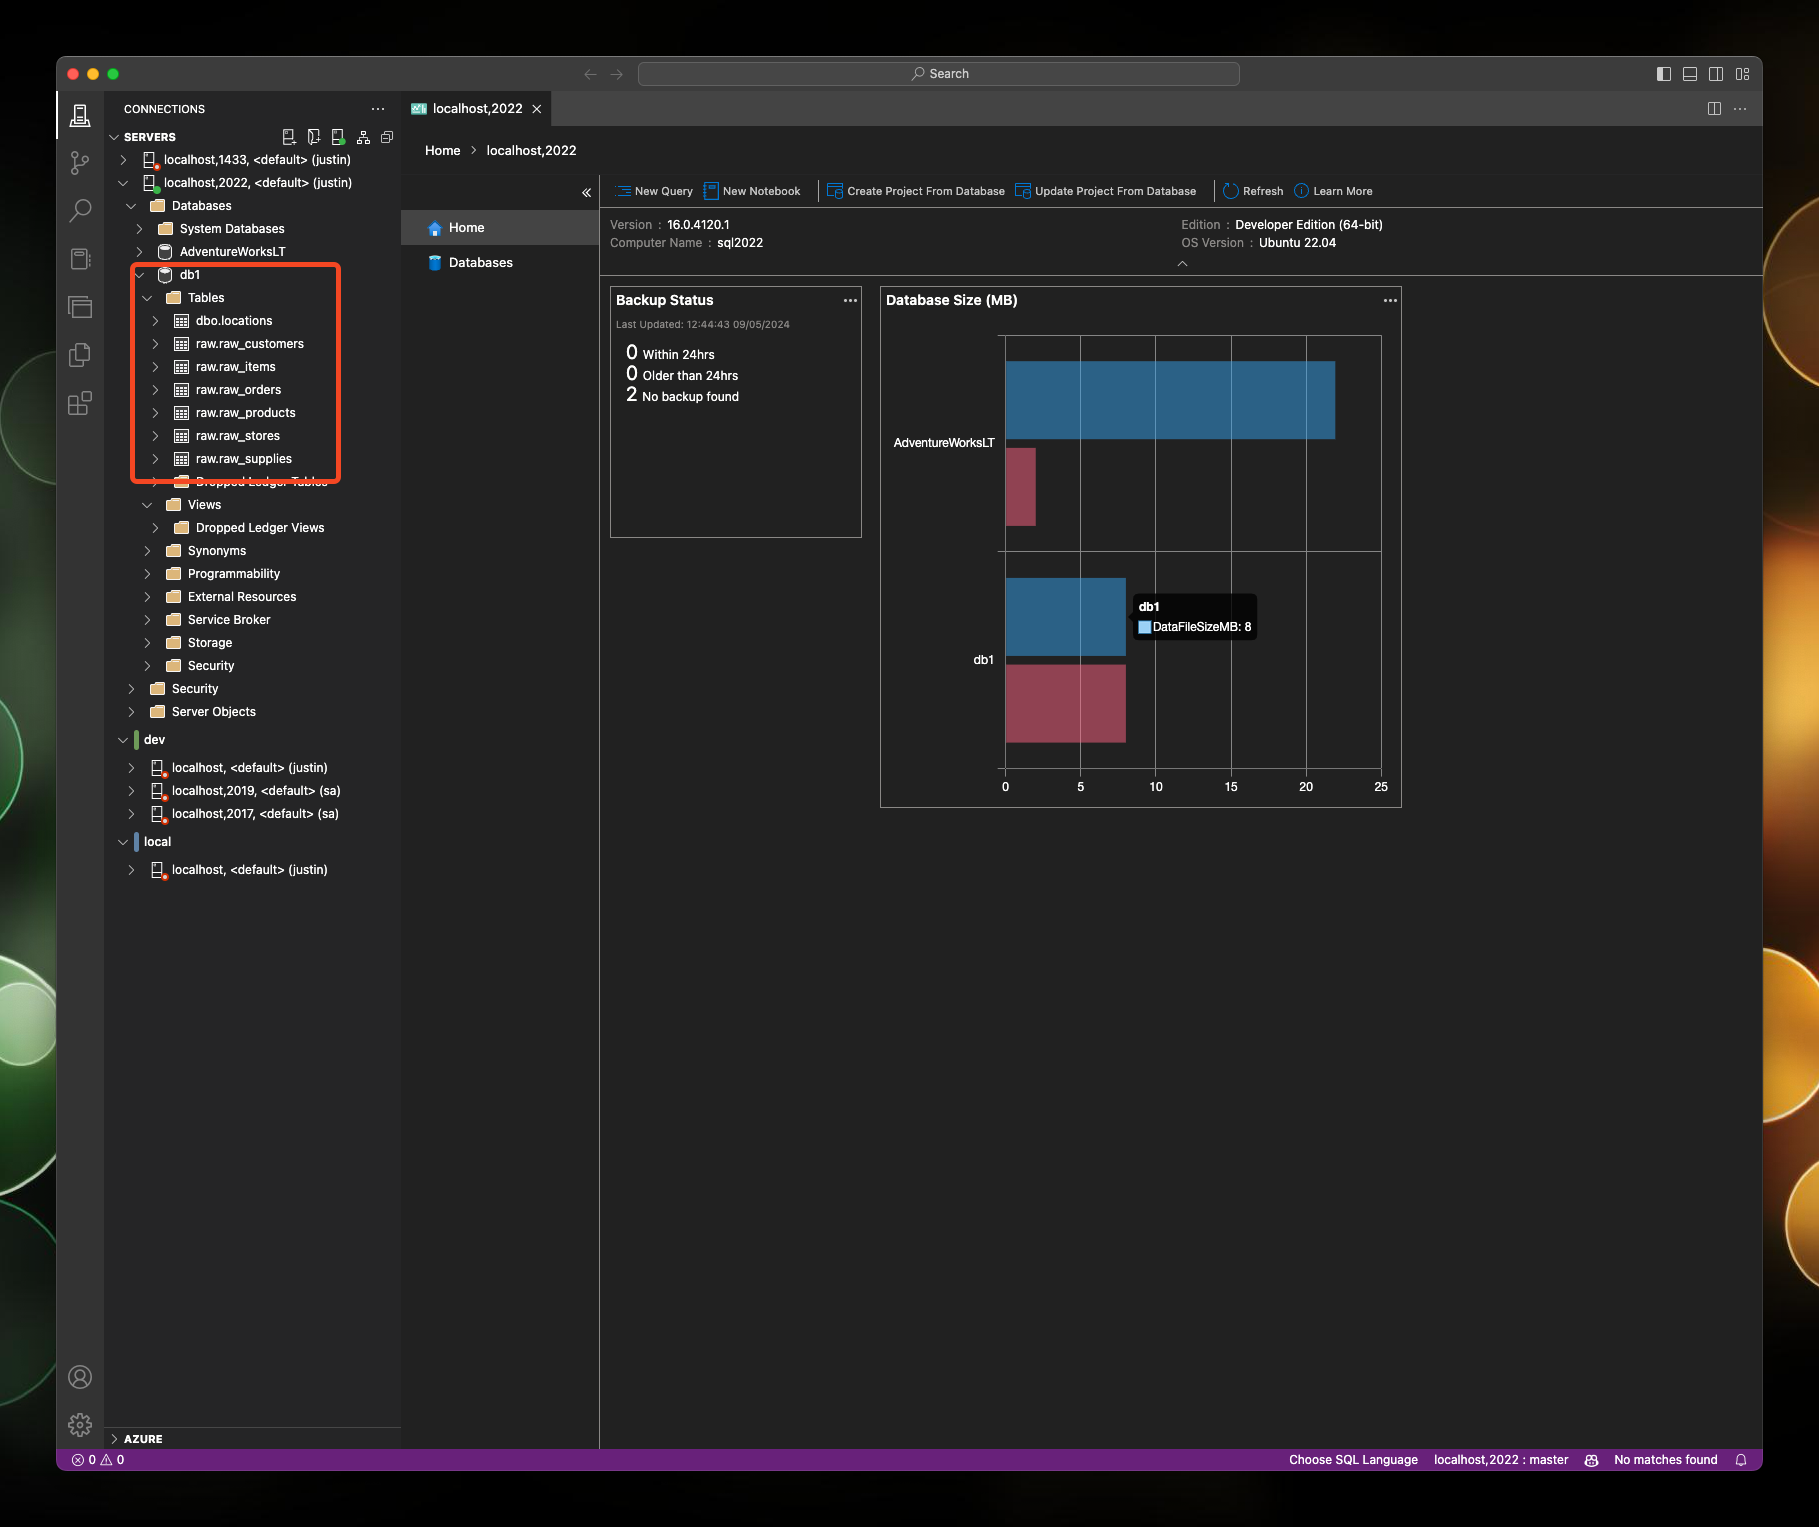
Task: Click the Copilot status bar icon
Action: click(1591, 1460)
